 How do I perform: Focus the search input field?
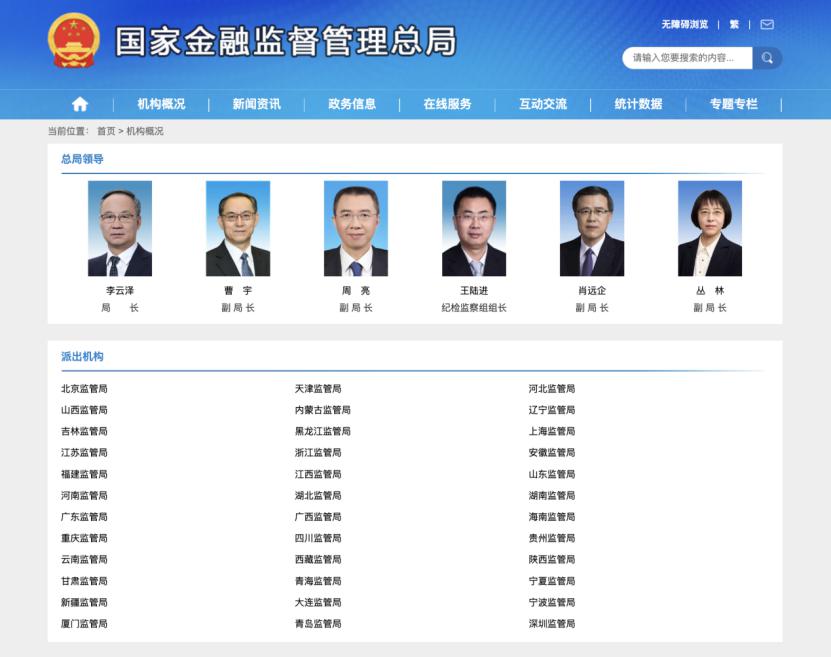(x=687, y=58)
